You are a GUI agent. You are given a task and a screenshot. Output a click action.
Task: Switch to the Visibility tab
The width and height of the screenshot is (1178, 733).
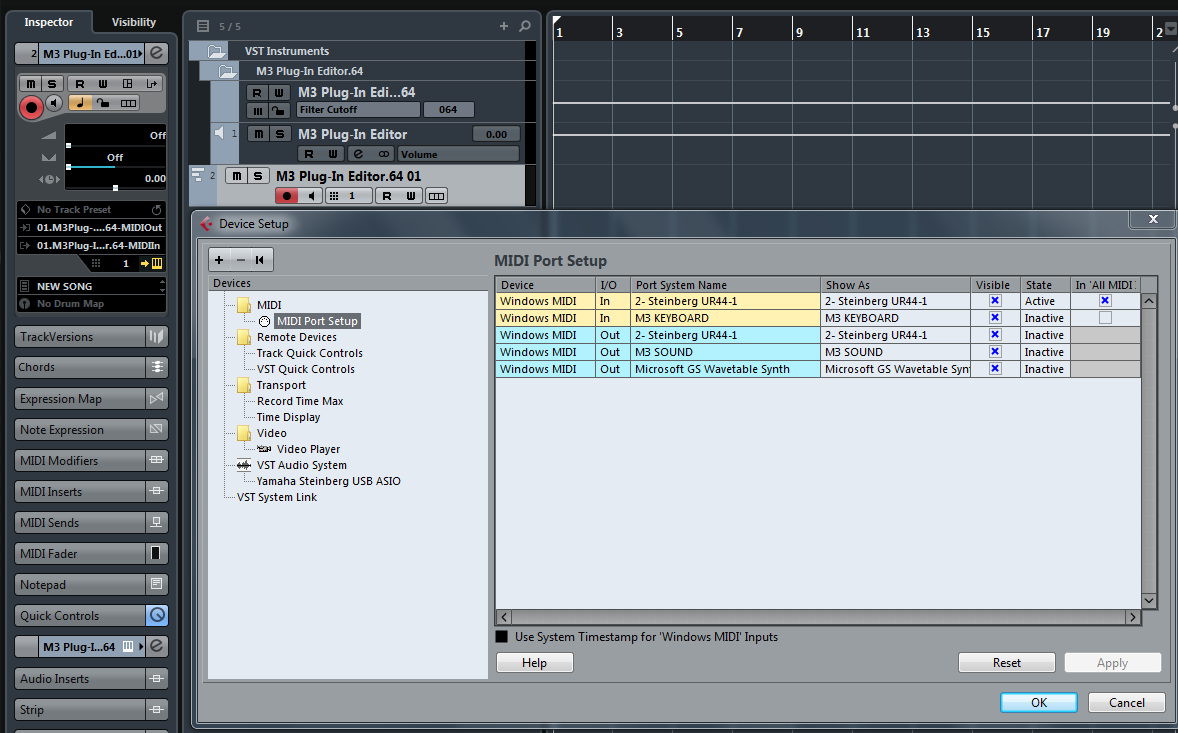pos(134,22)
